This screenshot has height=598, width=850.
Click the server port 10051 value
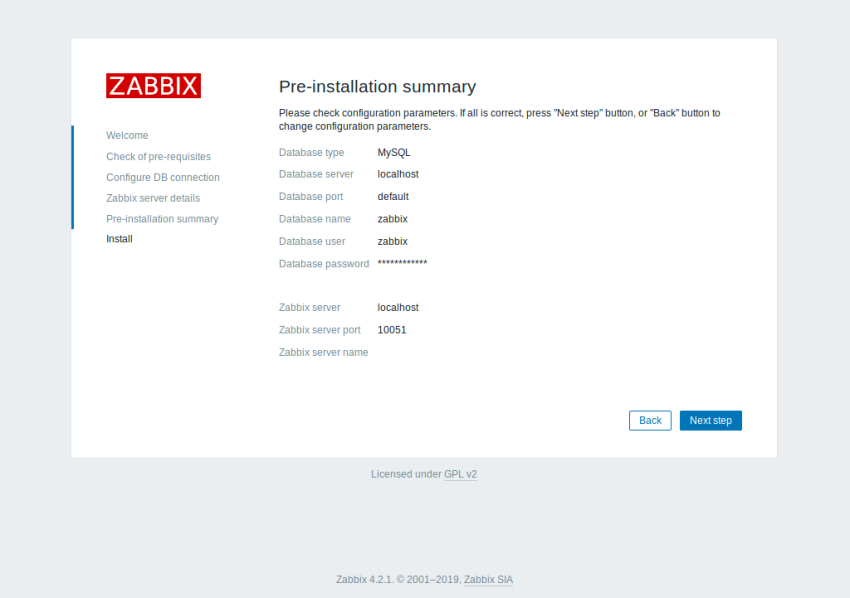point(392,330)
